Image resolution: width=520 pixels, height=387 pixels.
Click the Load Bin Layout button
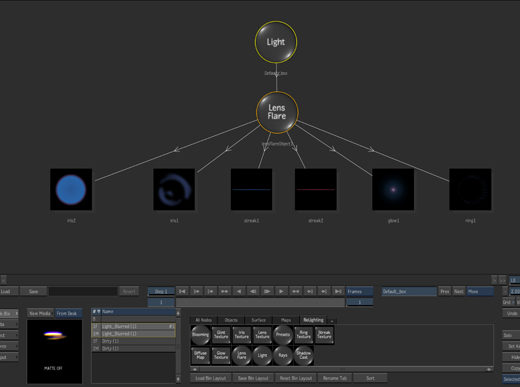click(x=211, y=378)
